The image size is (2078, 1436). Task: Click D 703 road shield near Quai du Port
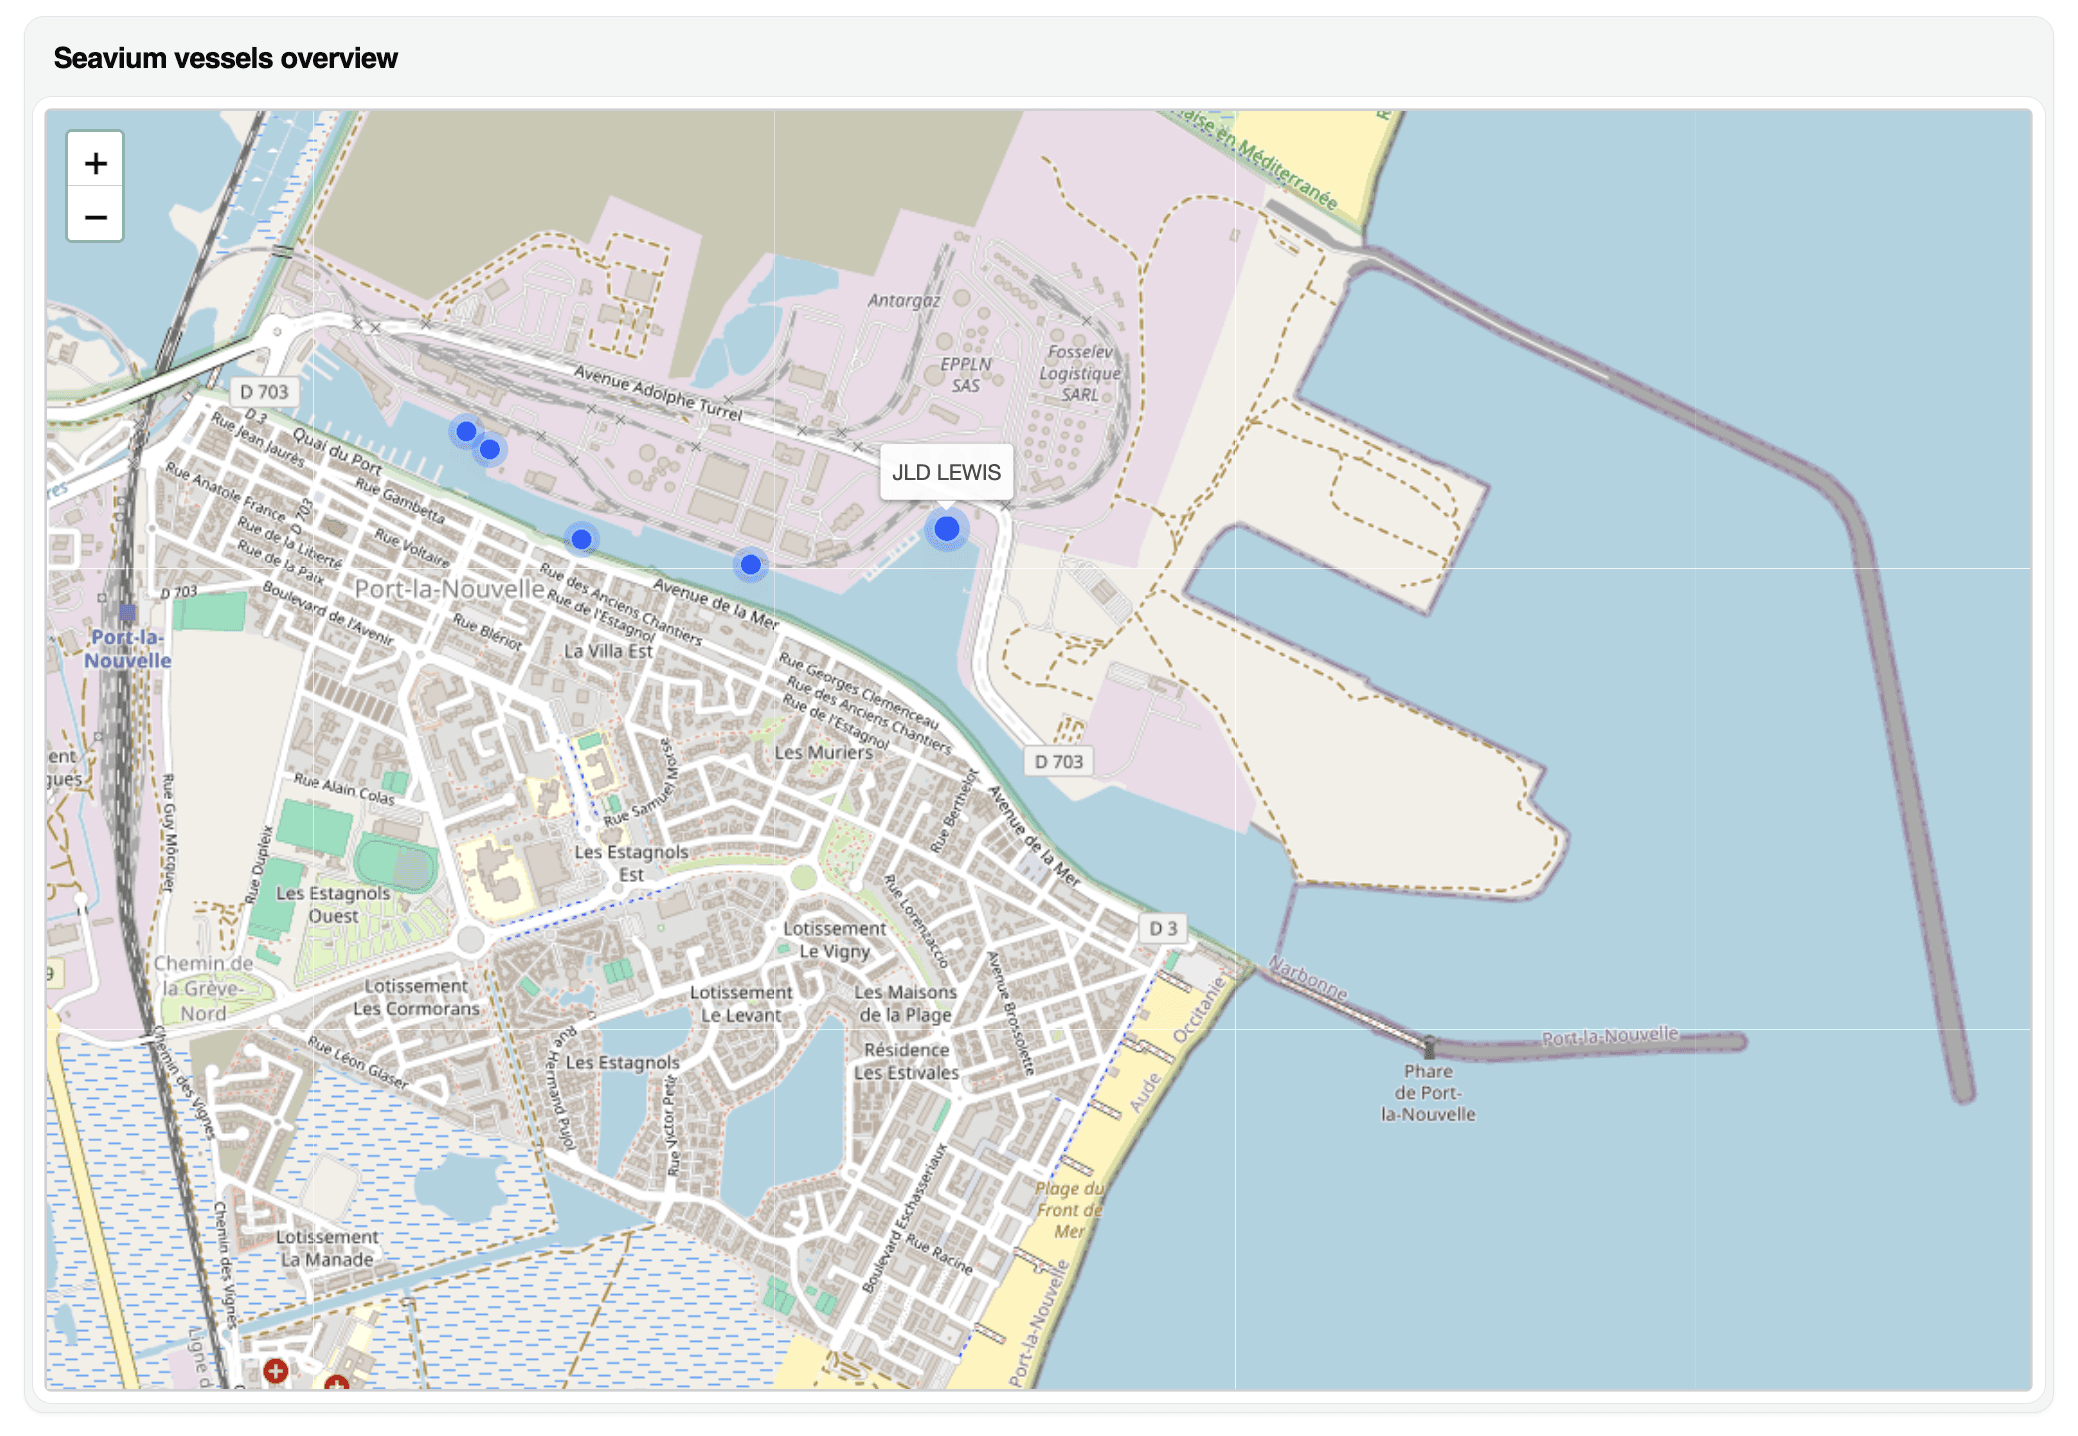pyautogui.click(x=264, y=392)
